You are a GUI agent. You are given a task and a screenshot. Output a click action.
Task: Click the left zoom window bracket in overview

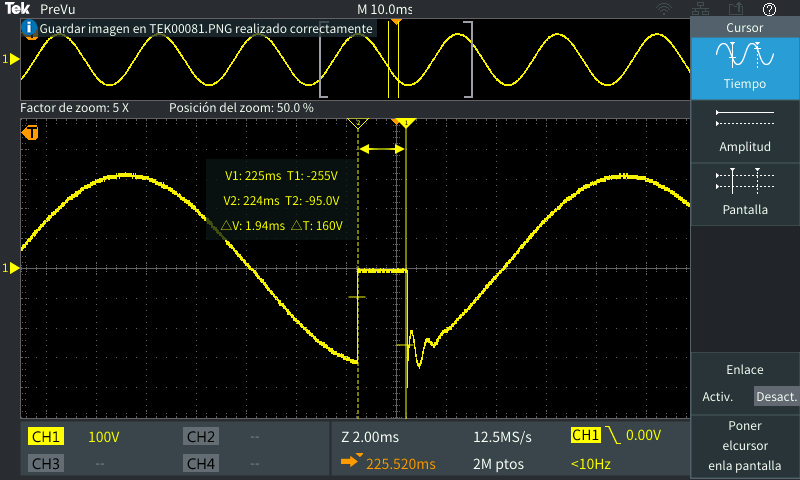pos(323,59)
